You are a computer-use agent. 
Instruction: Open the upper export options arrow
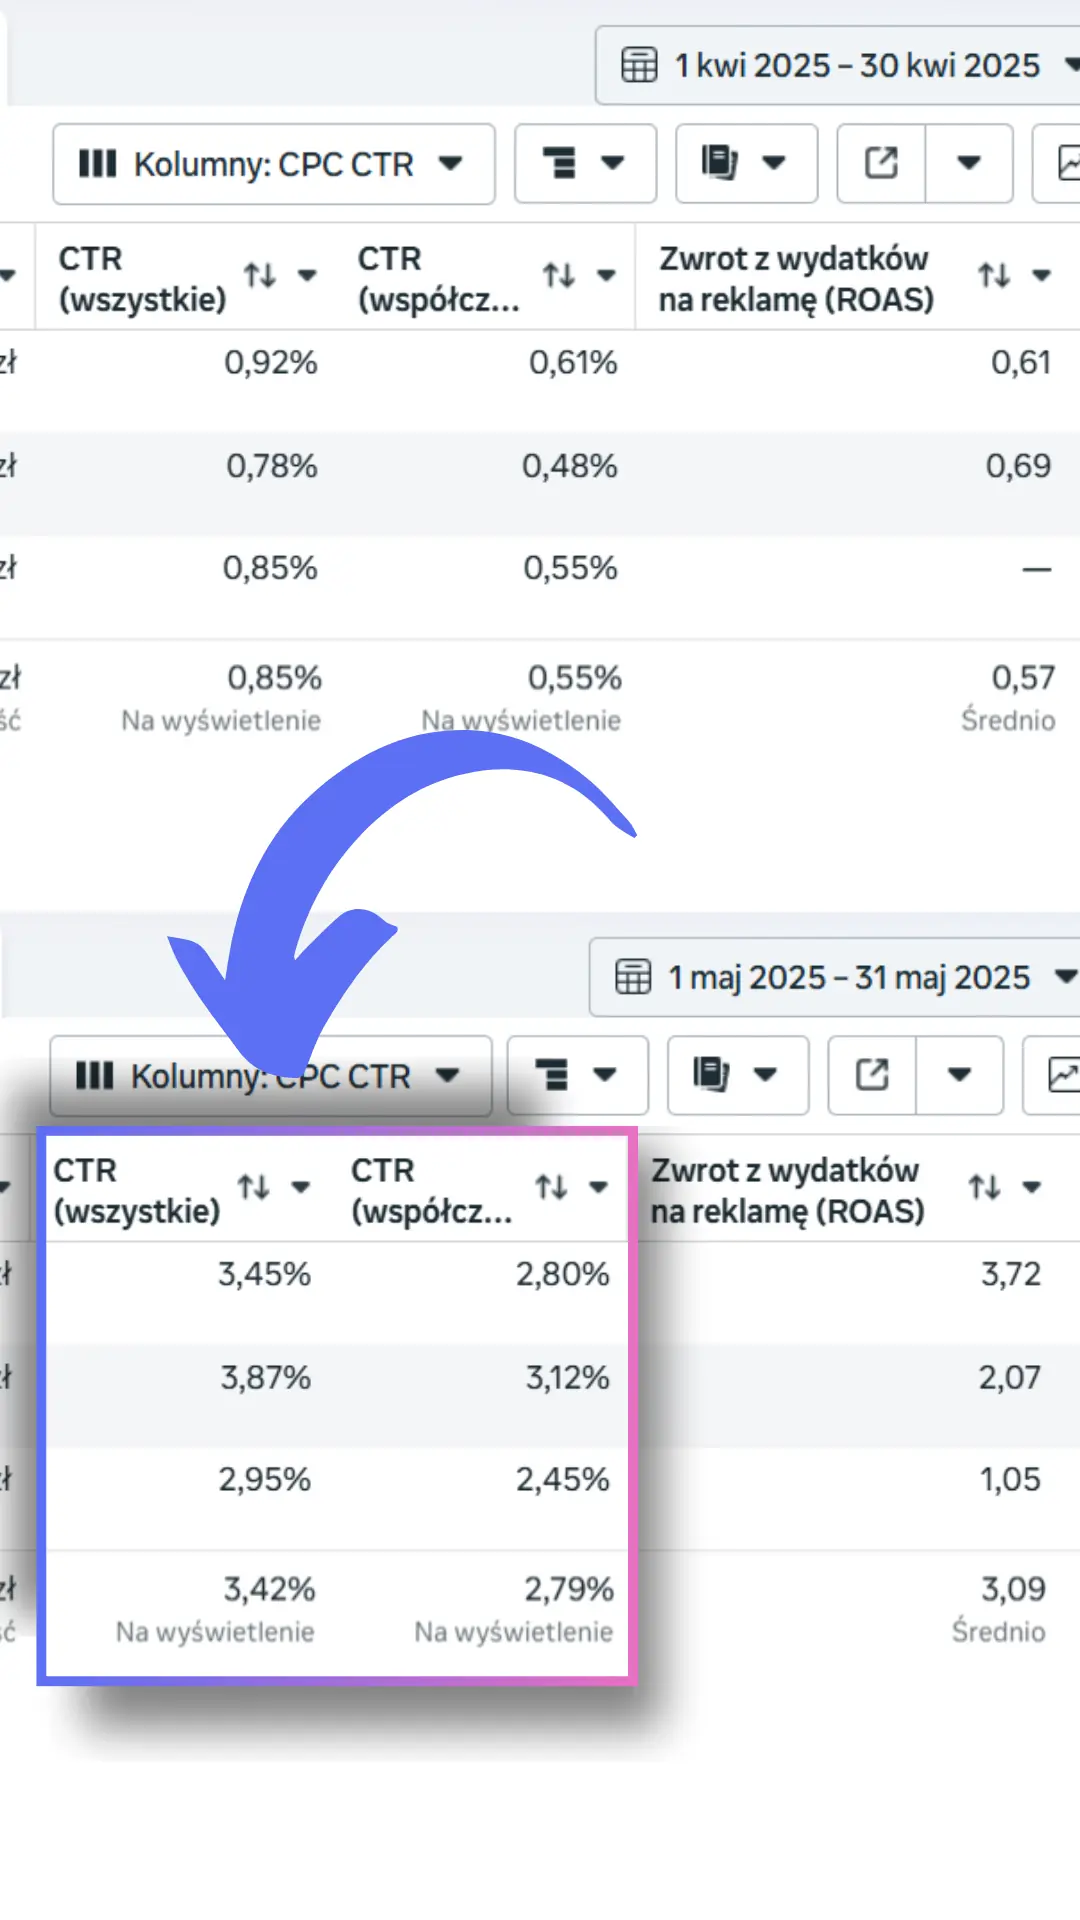coord(969,163)
